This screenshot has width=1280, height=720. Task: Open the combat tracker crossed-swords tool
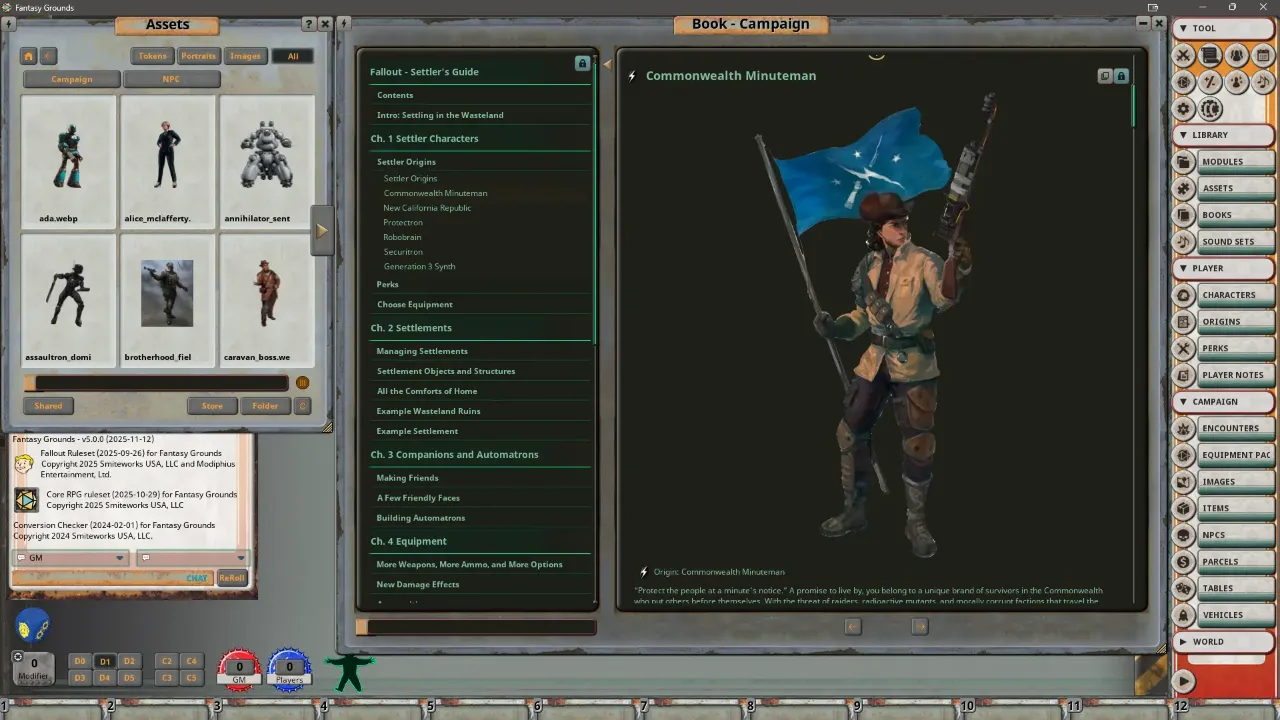coord(1184,56)
